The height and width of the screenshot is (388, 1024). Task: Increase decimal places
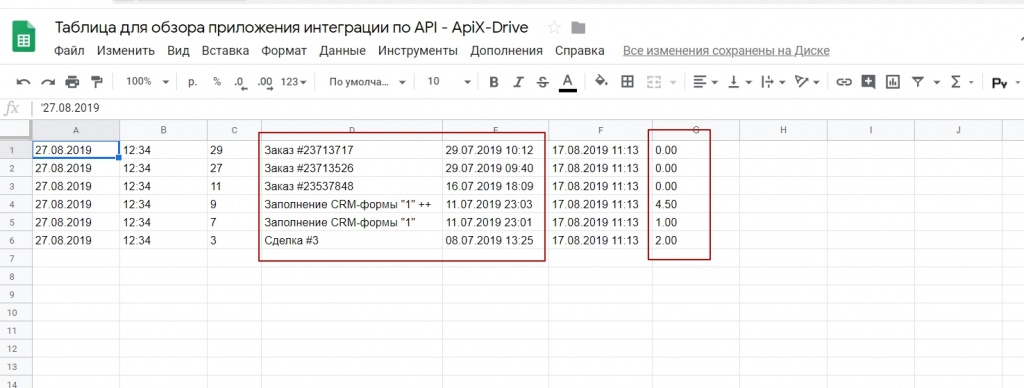(x=264, y=83)
